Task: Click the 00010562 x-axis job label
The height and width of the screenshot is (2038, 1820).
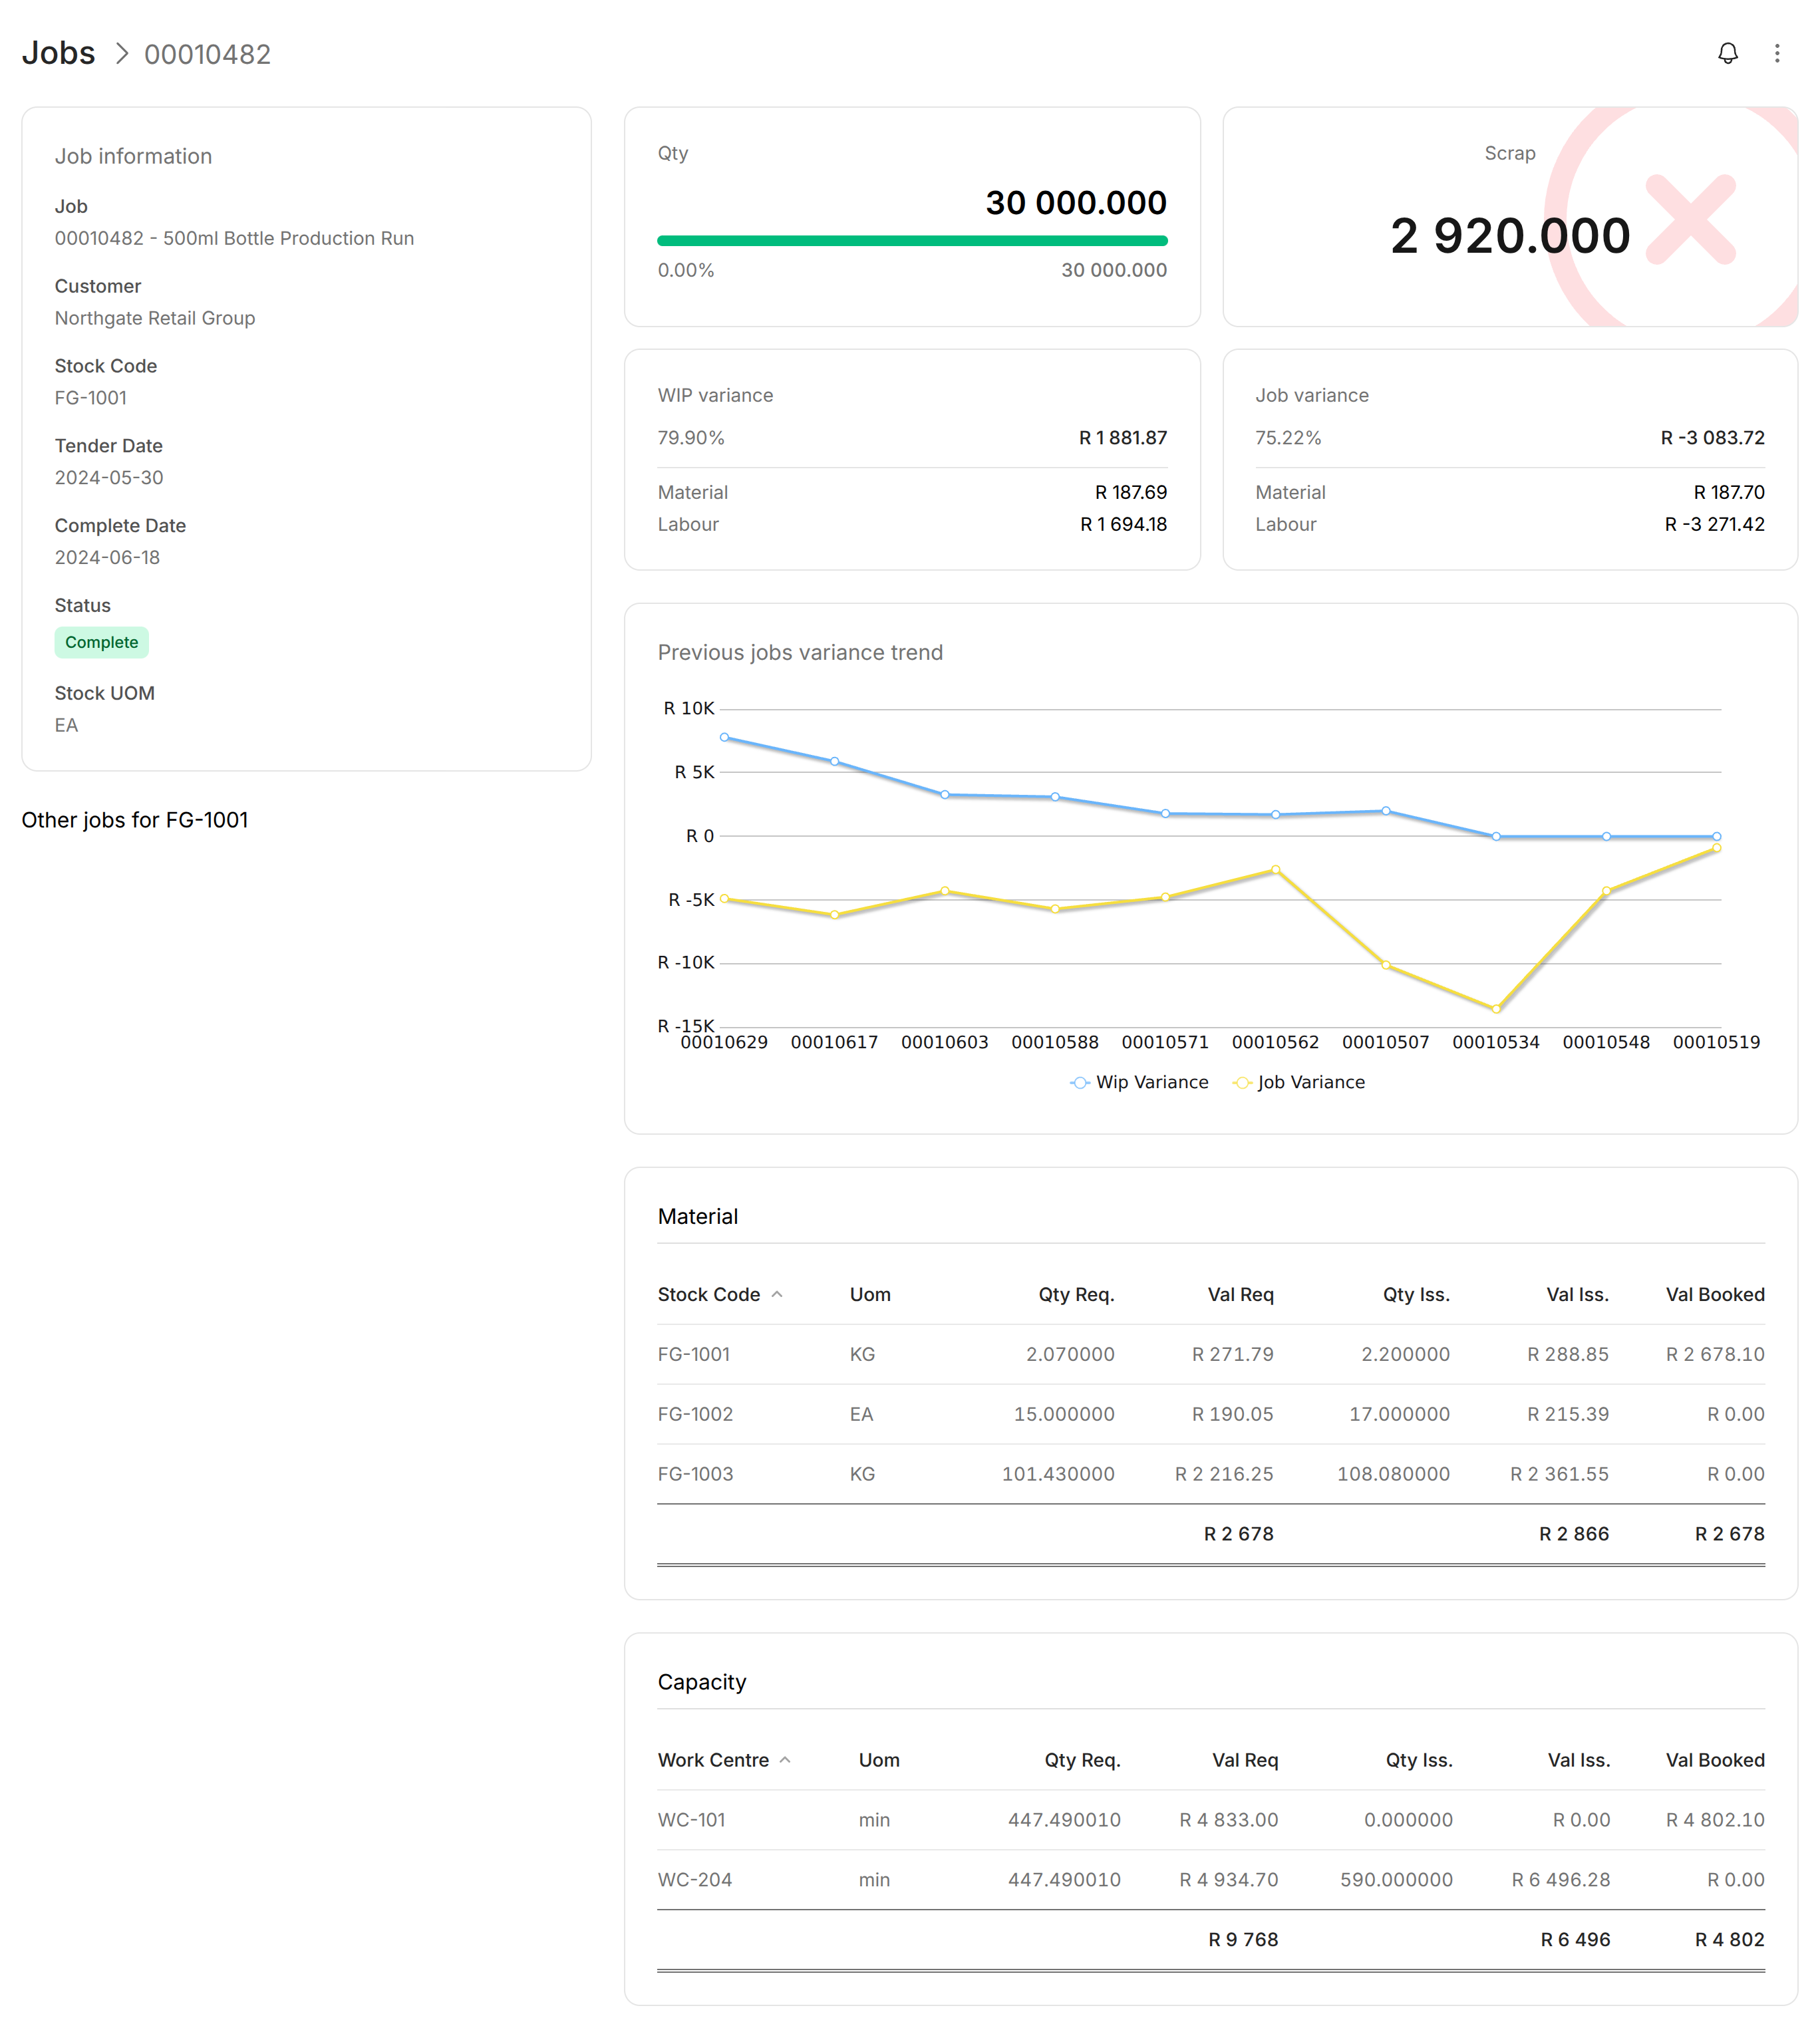Action: coord(1275,1042)
